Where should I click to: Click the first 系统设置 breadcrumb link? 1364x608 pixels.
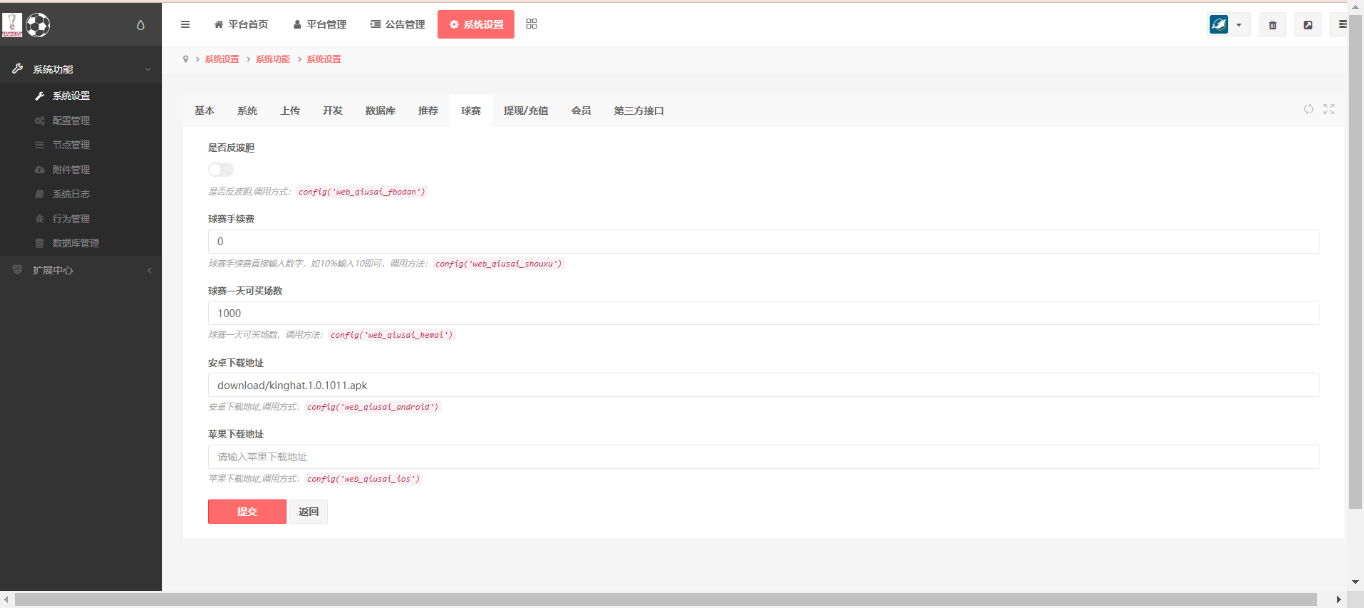222,59
